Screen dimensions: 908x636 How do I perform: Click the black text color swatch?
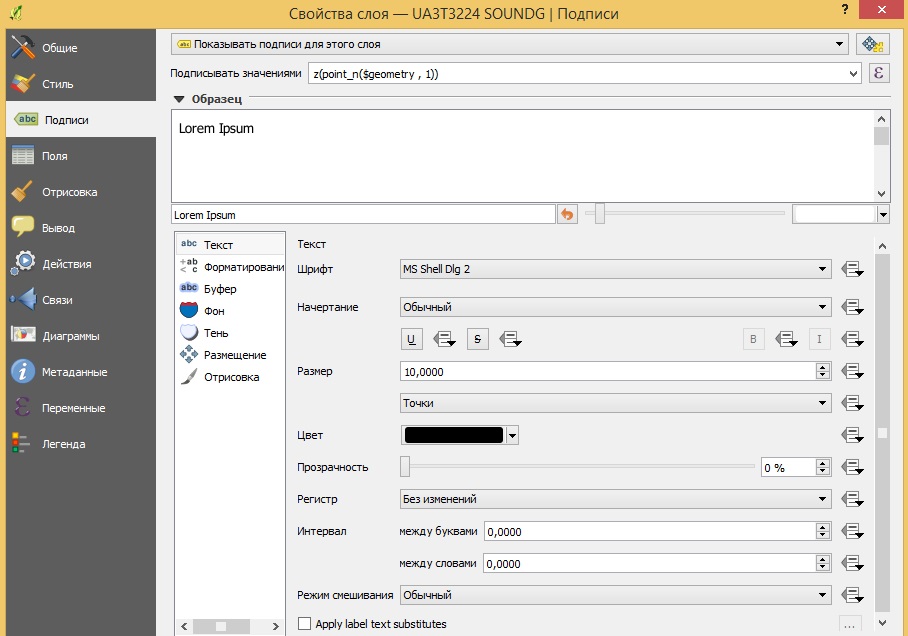(453, 435)
